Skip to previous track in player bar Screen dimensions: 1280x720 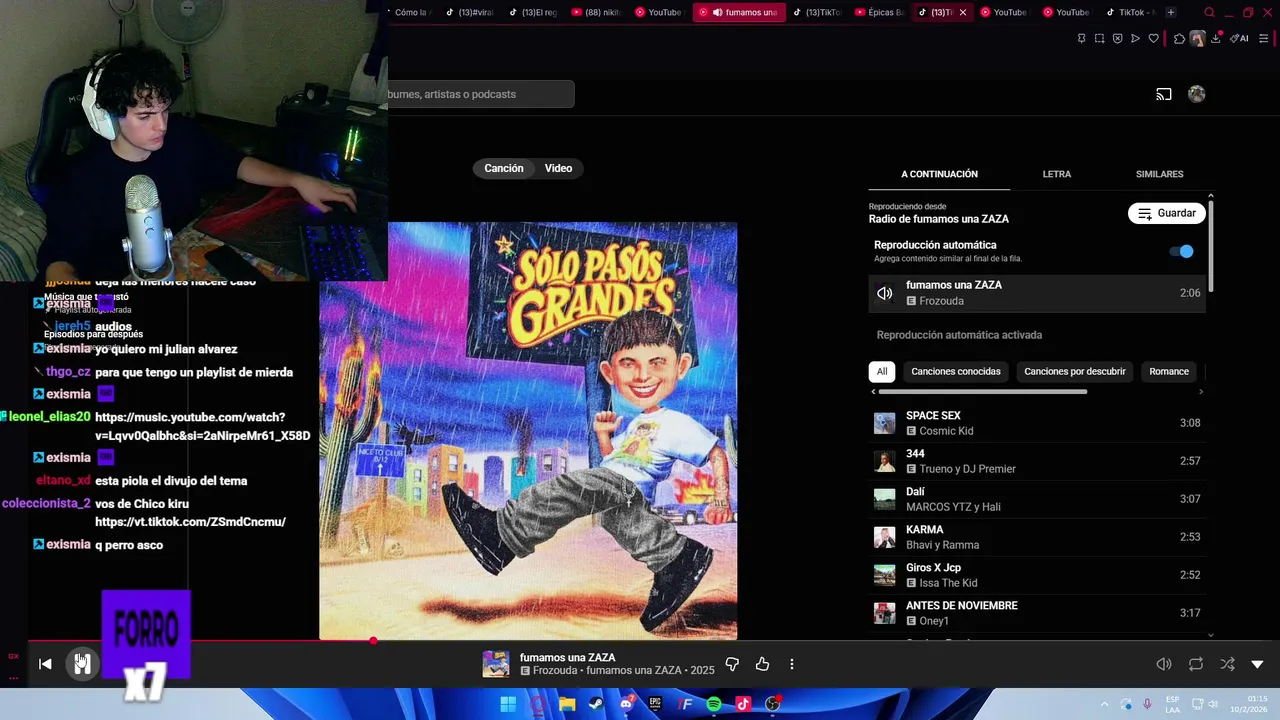(x=45, y=664)
